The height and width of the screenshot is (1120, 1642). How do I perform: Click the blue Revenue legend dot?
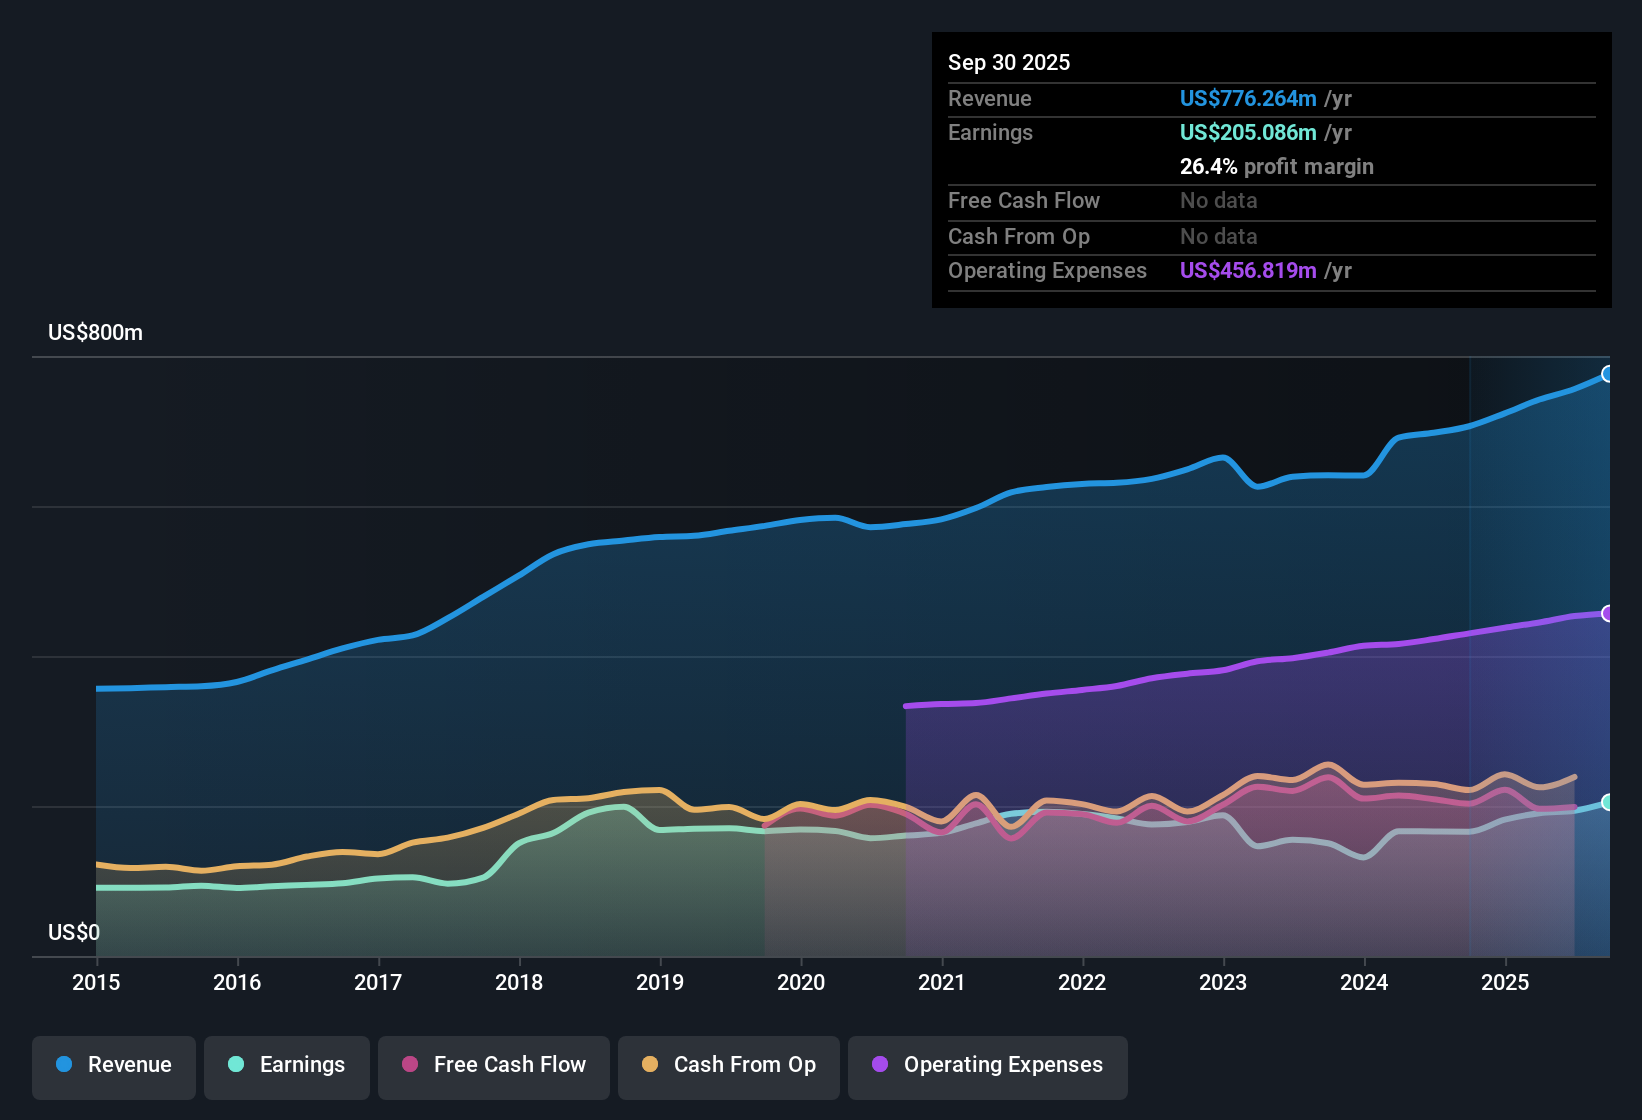(63, 1065)
